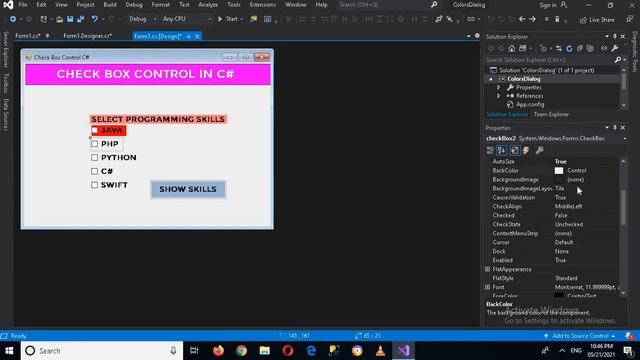This screenshot has height=360, width=640.
Task: Open the checkBox2 object selector dropdown
Action: point(624,139)
